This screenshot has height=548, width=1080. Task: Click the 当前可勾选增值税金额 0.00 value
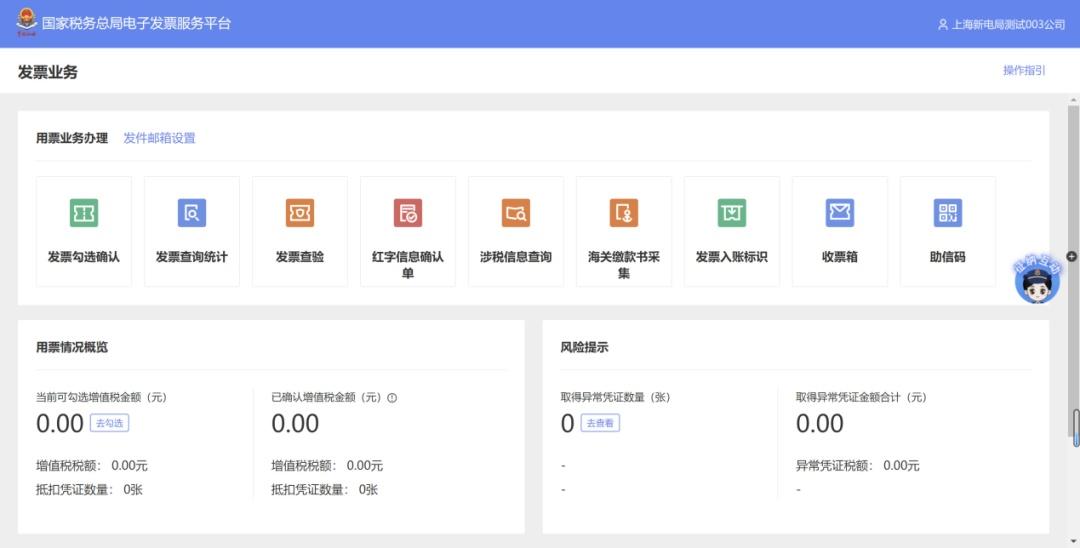pos(60,423)
